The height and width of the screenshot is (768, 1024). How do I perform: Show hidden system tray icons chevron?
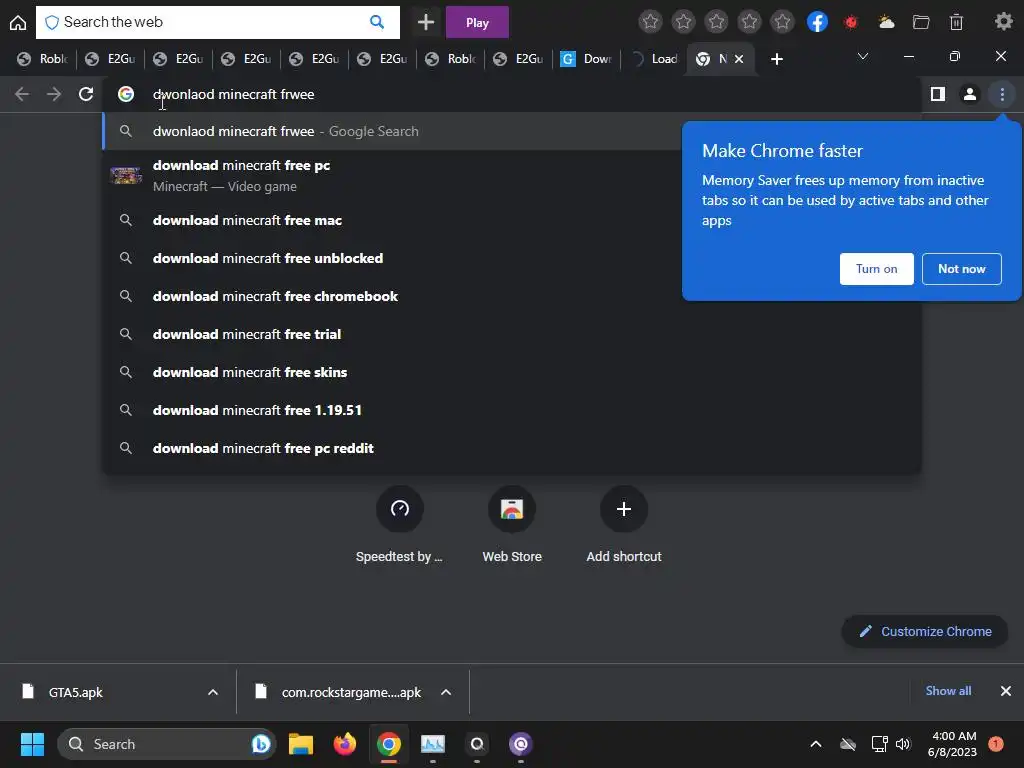816,744
